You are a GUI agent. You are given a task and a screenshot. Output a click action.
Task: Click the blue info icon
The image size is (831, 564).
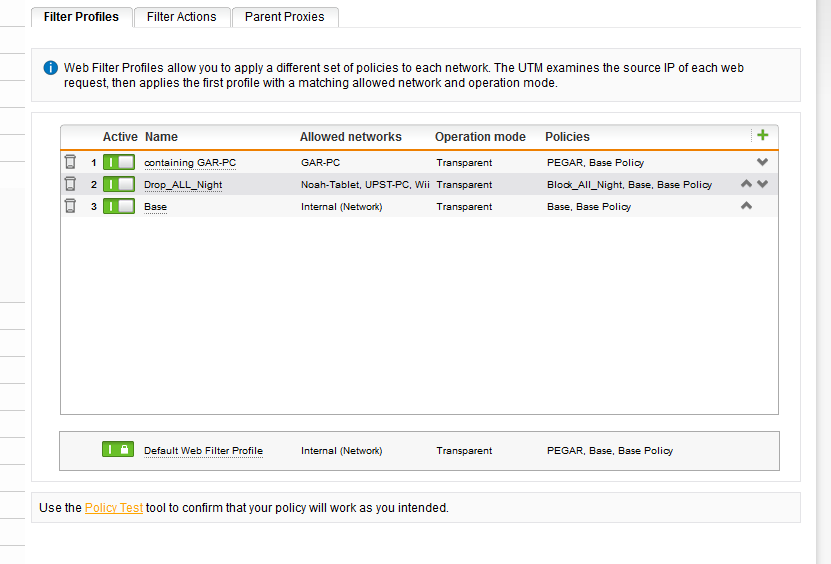click(50, 68)
